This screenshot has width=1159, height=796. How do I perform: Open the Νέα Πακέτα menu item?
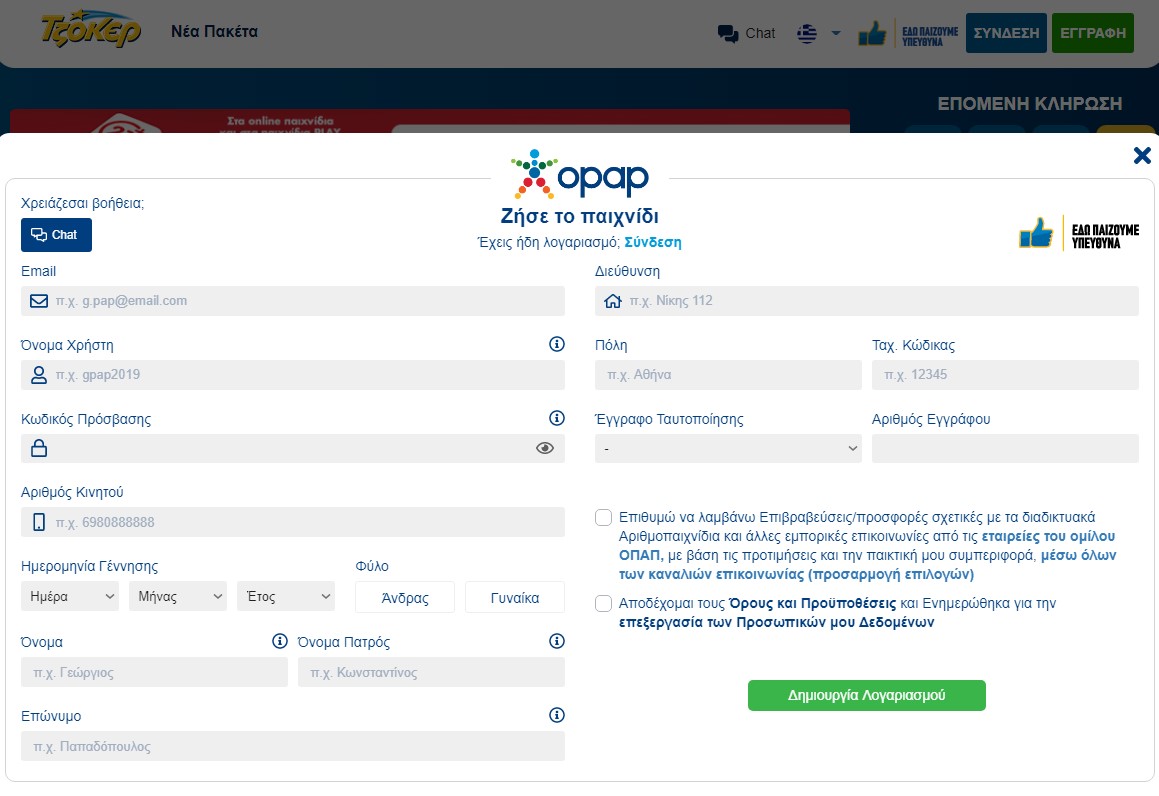tap(214, 32)
